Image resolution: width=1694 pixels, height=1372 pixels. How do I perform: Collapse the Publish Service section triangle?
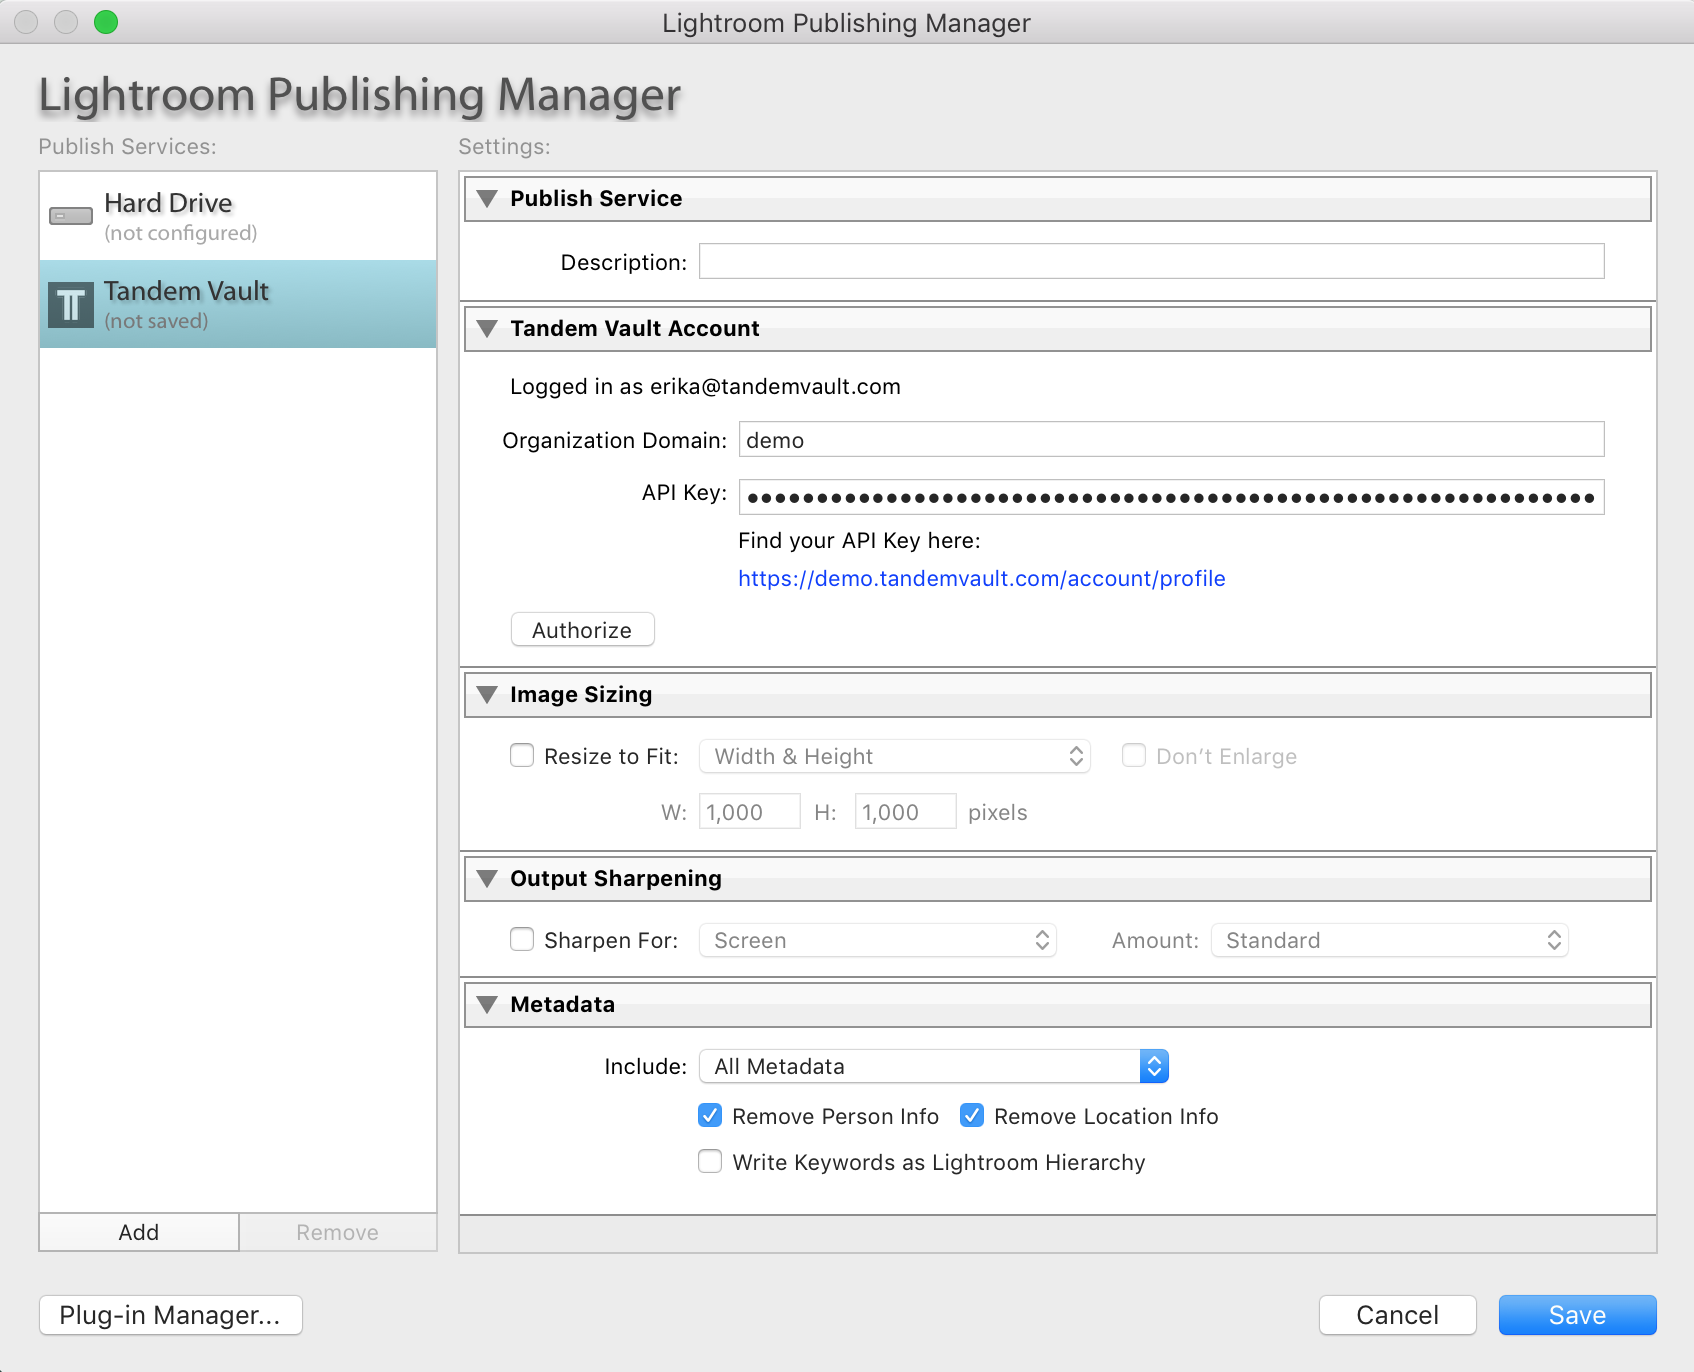click(x=487, y=198)
